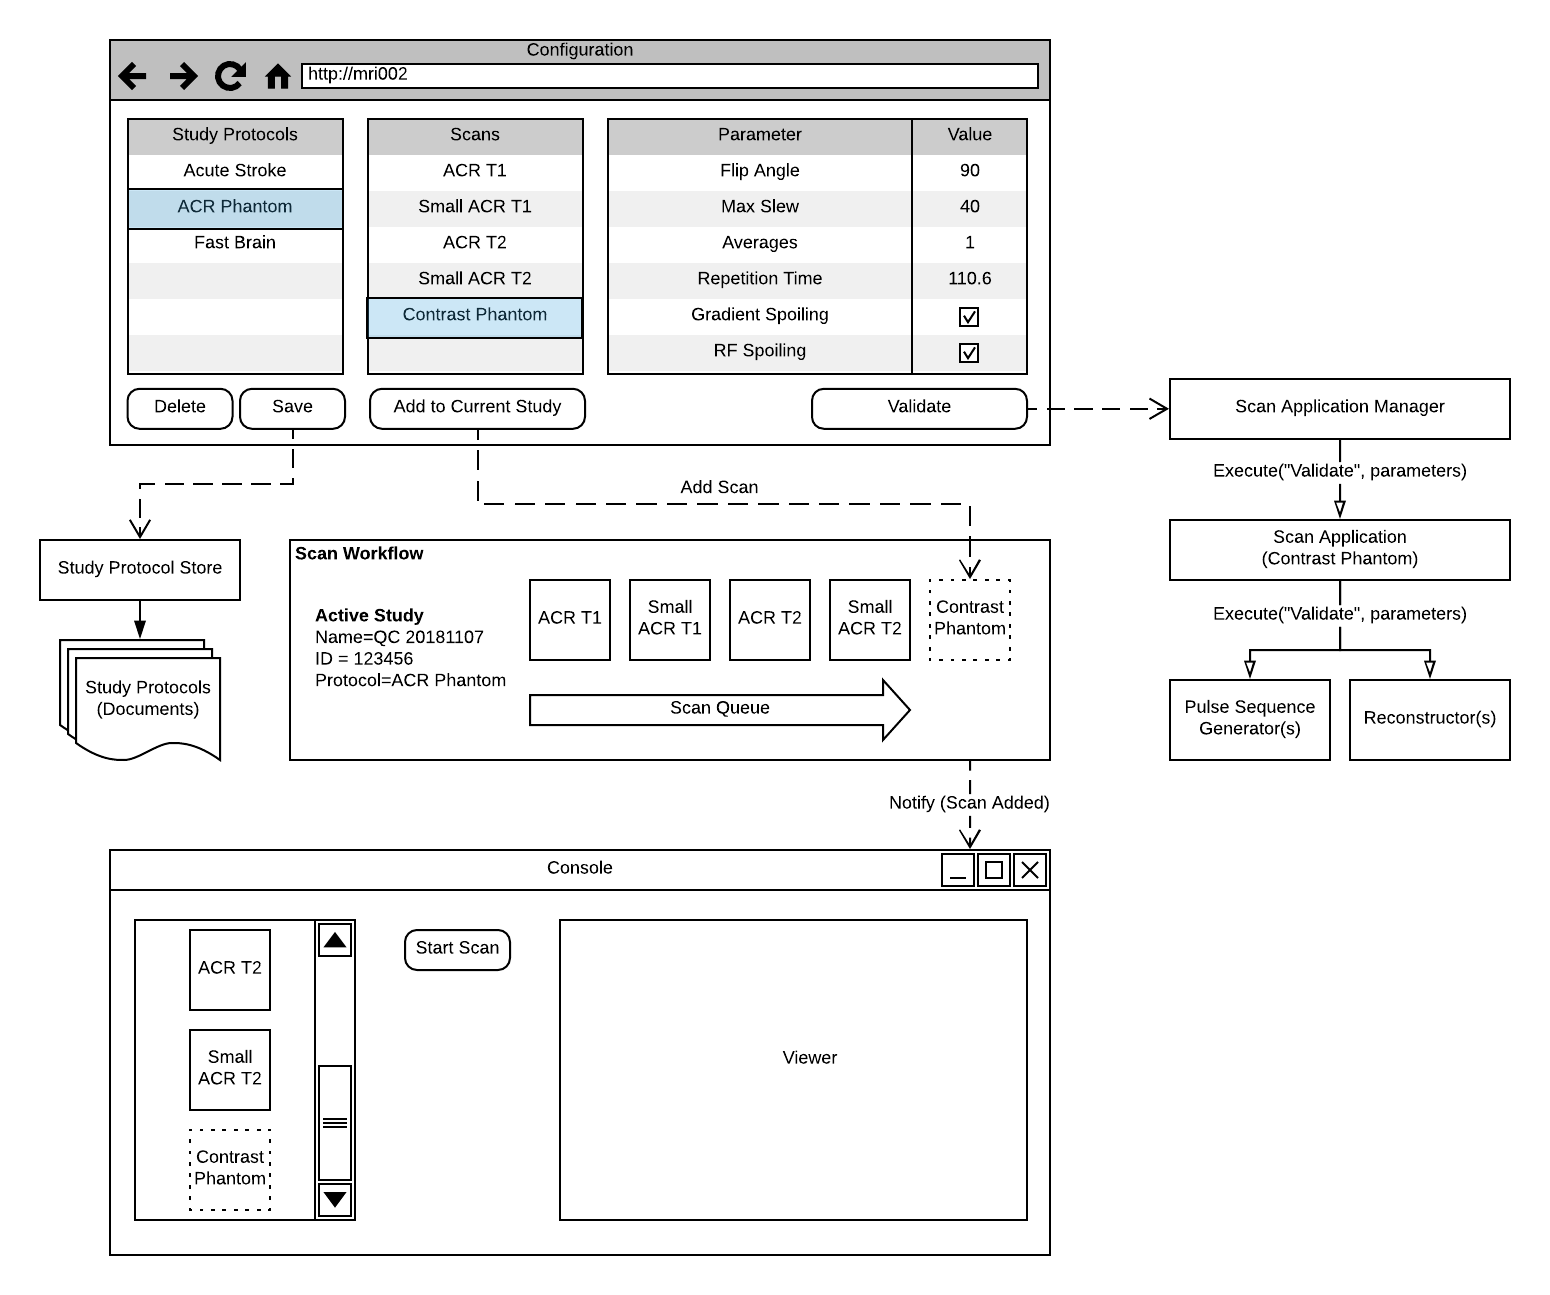Choose Acute Stroke from Study Protocols

point(235,171)
